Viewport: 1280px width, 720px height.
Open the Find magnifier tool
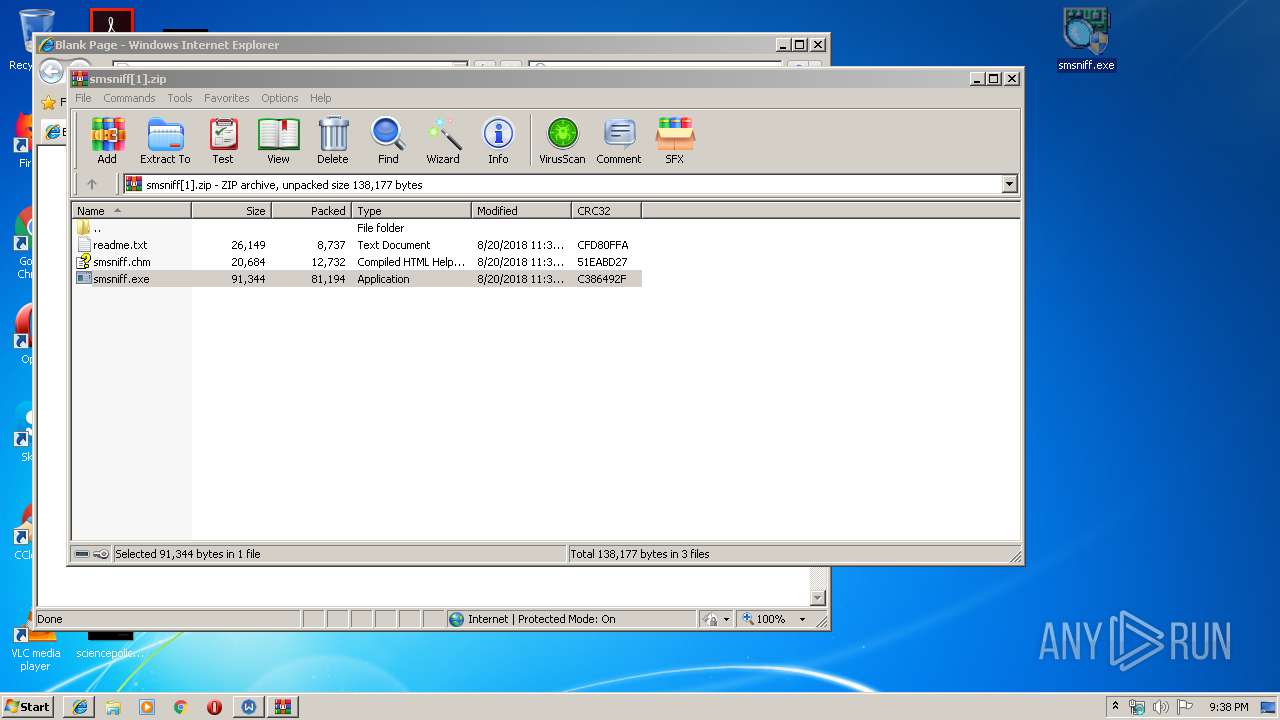click(388, 140)
